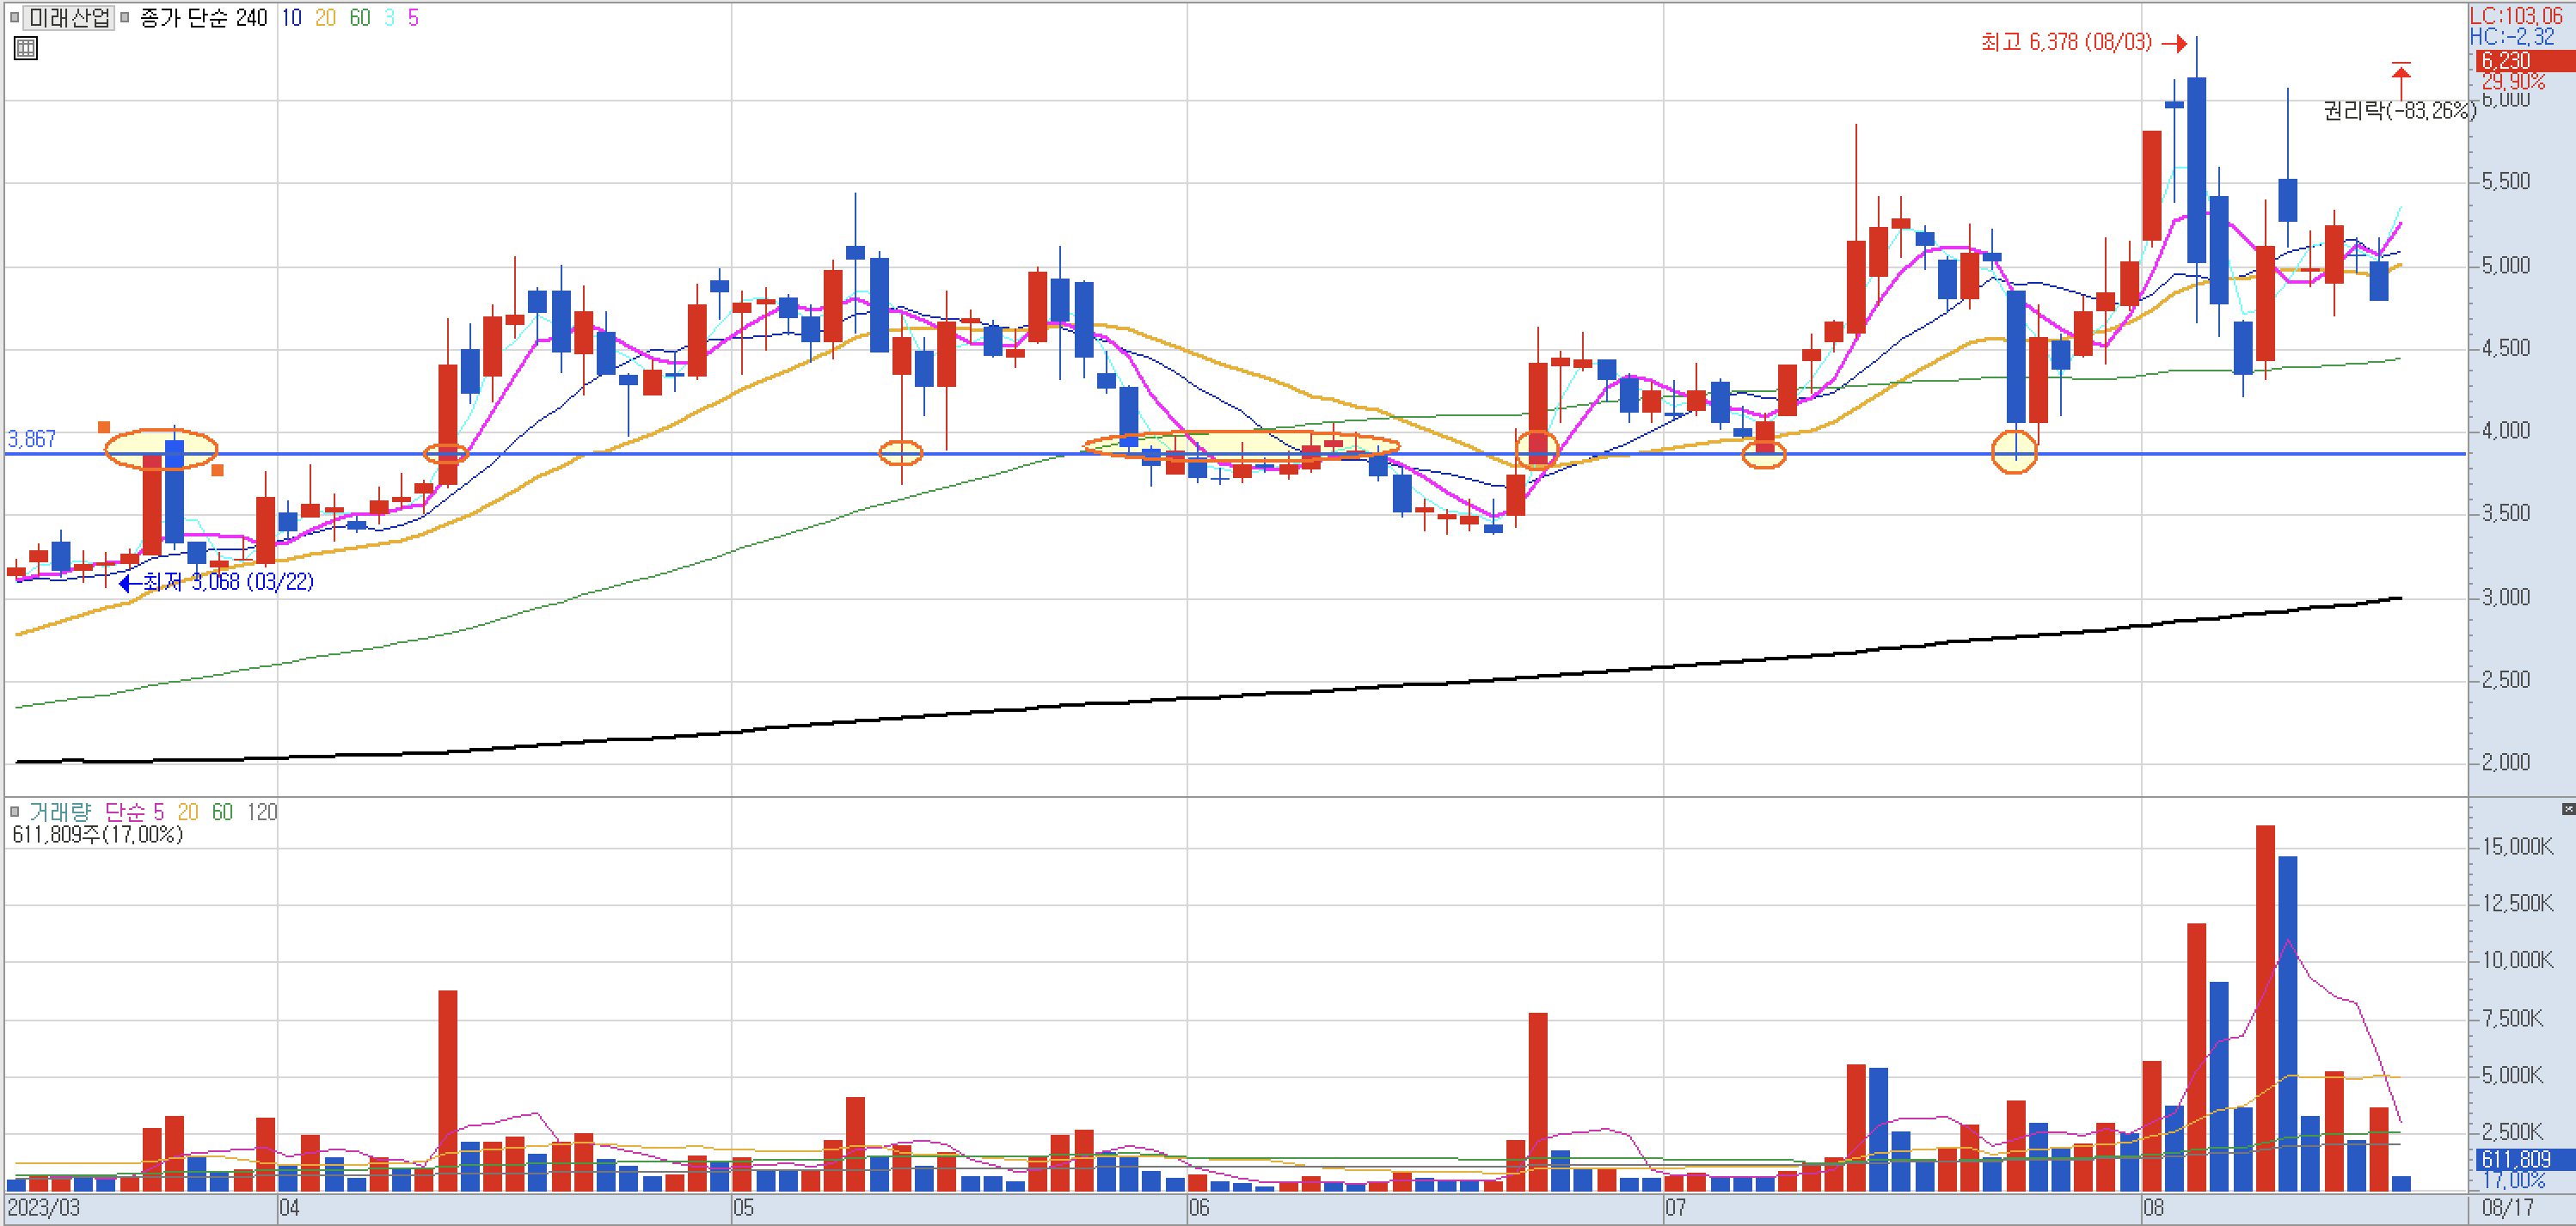The image size is (2576, 1226).
Task: Click the 611,809 volume tag on axis
Action: point(2515,1159)
